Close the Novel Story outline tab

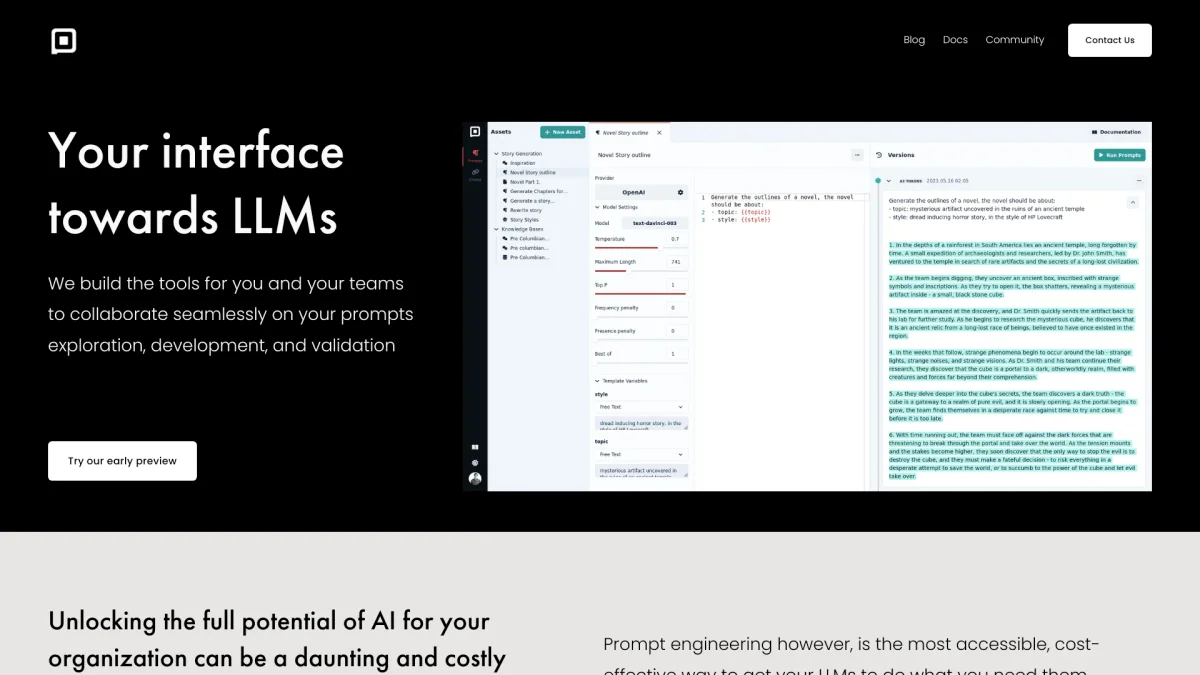[659, 132]
